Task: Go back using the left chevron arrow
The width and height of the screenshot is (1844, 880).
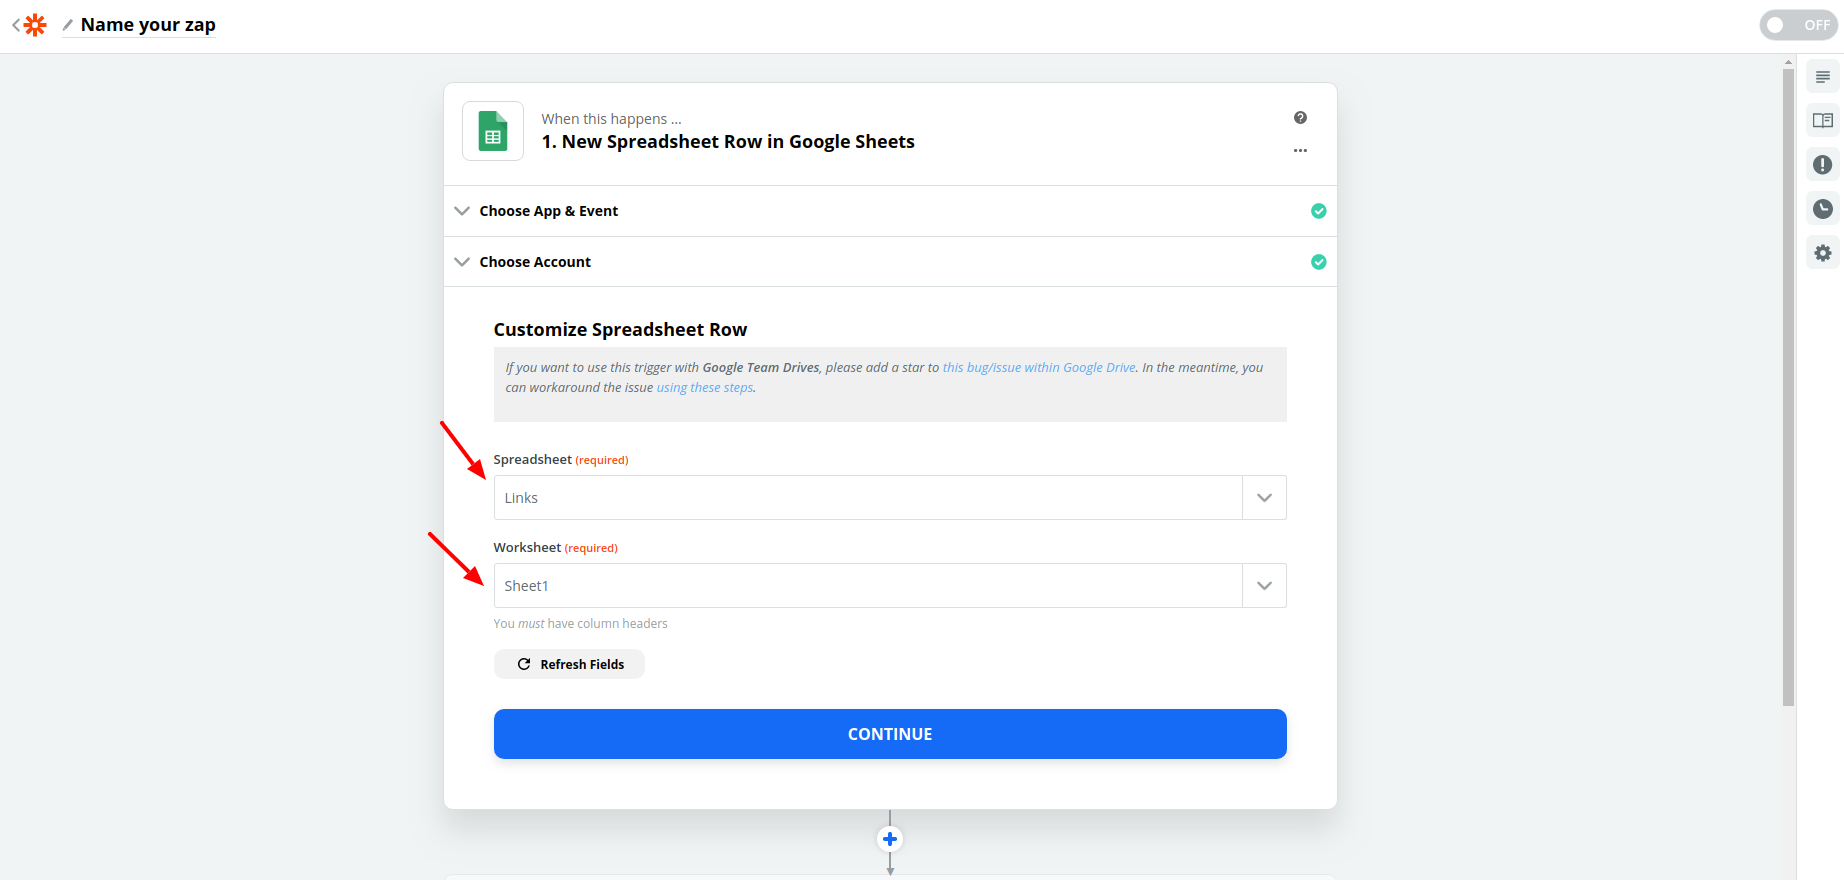Action: point(16,25)
